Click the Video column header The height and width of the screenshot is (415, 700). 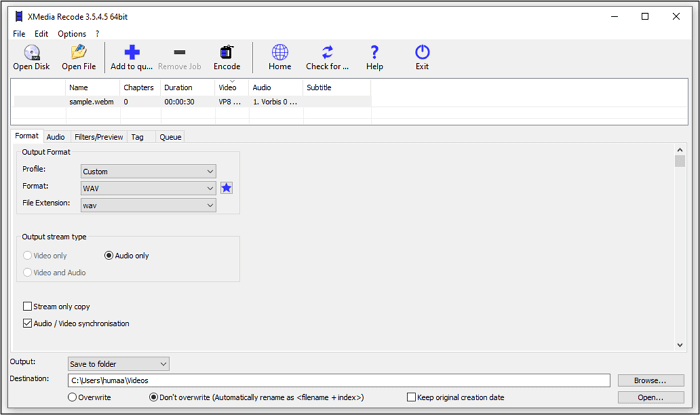232,87
